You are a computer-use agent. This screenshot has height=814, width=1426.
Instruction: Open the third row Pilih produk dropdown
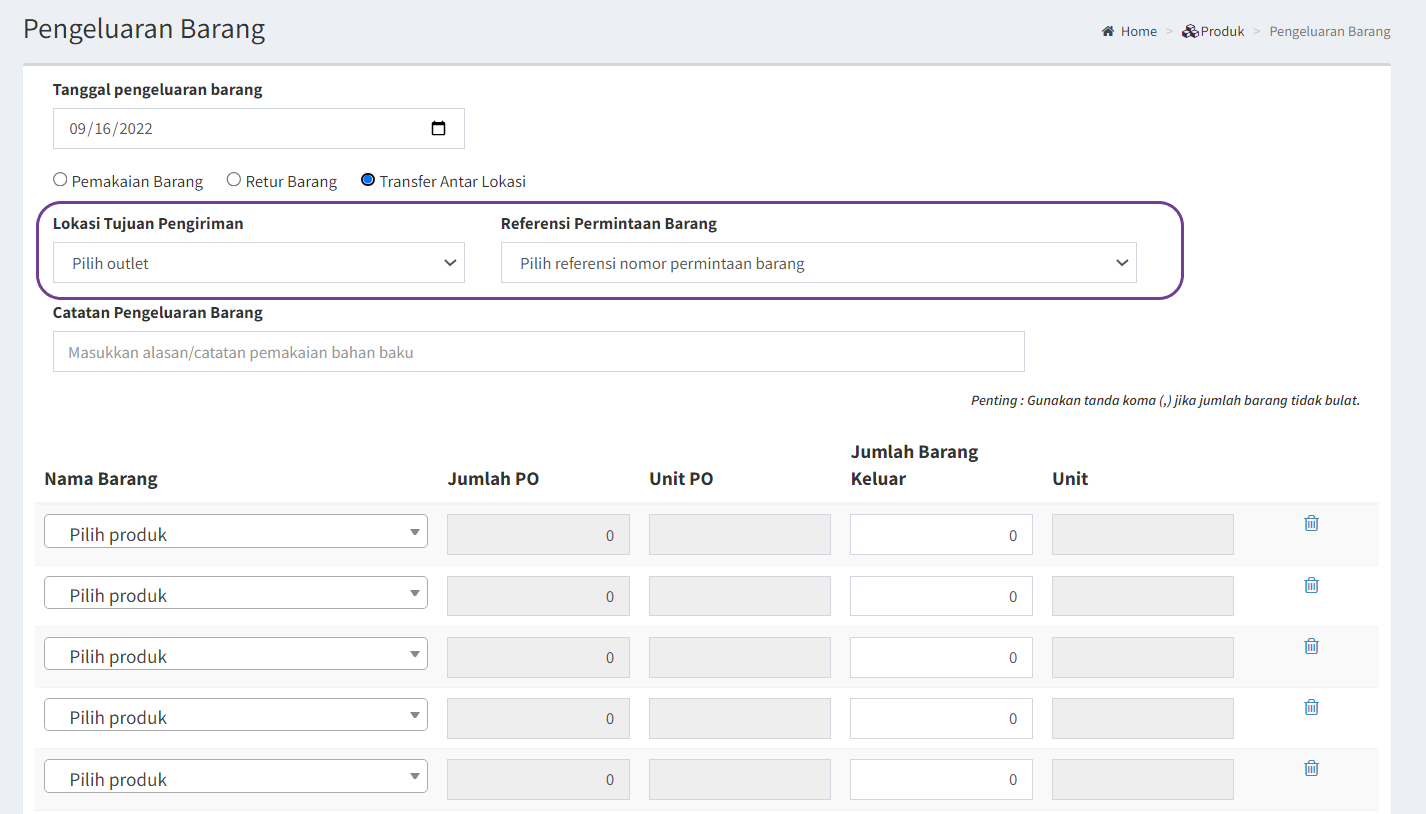[x=236, y=653]
